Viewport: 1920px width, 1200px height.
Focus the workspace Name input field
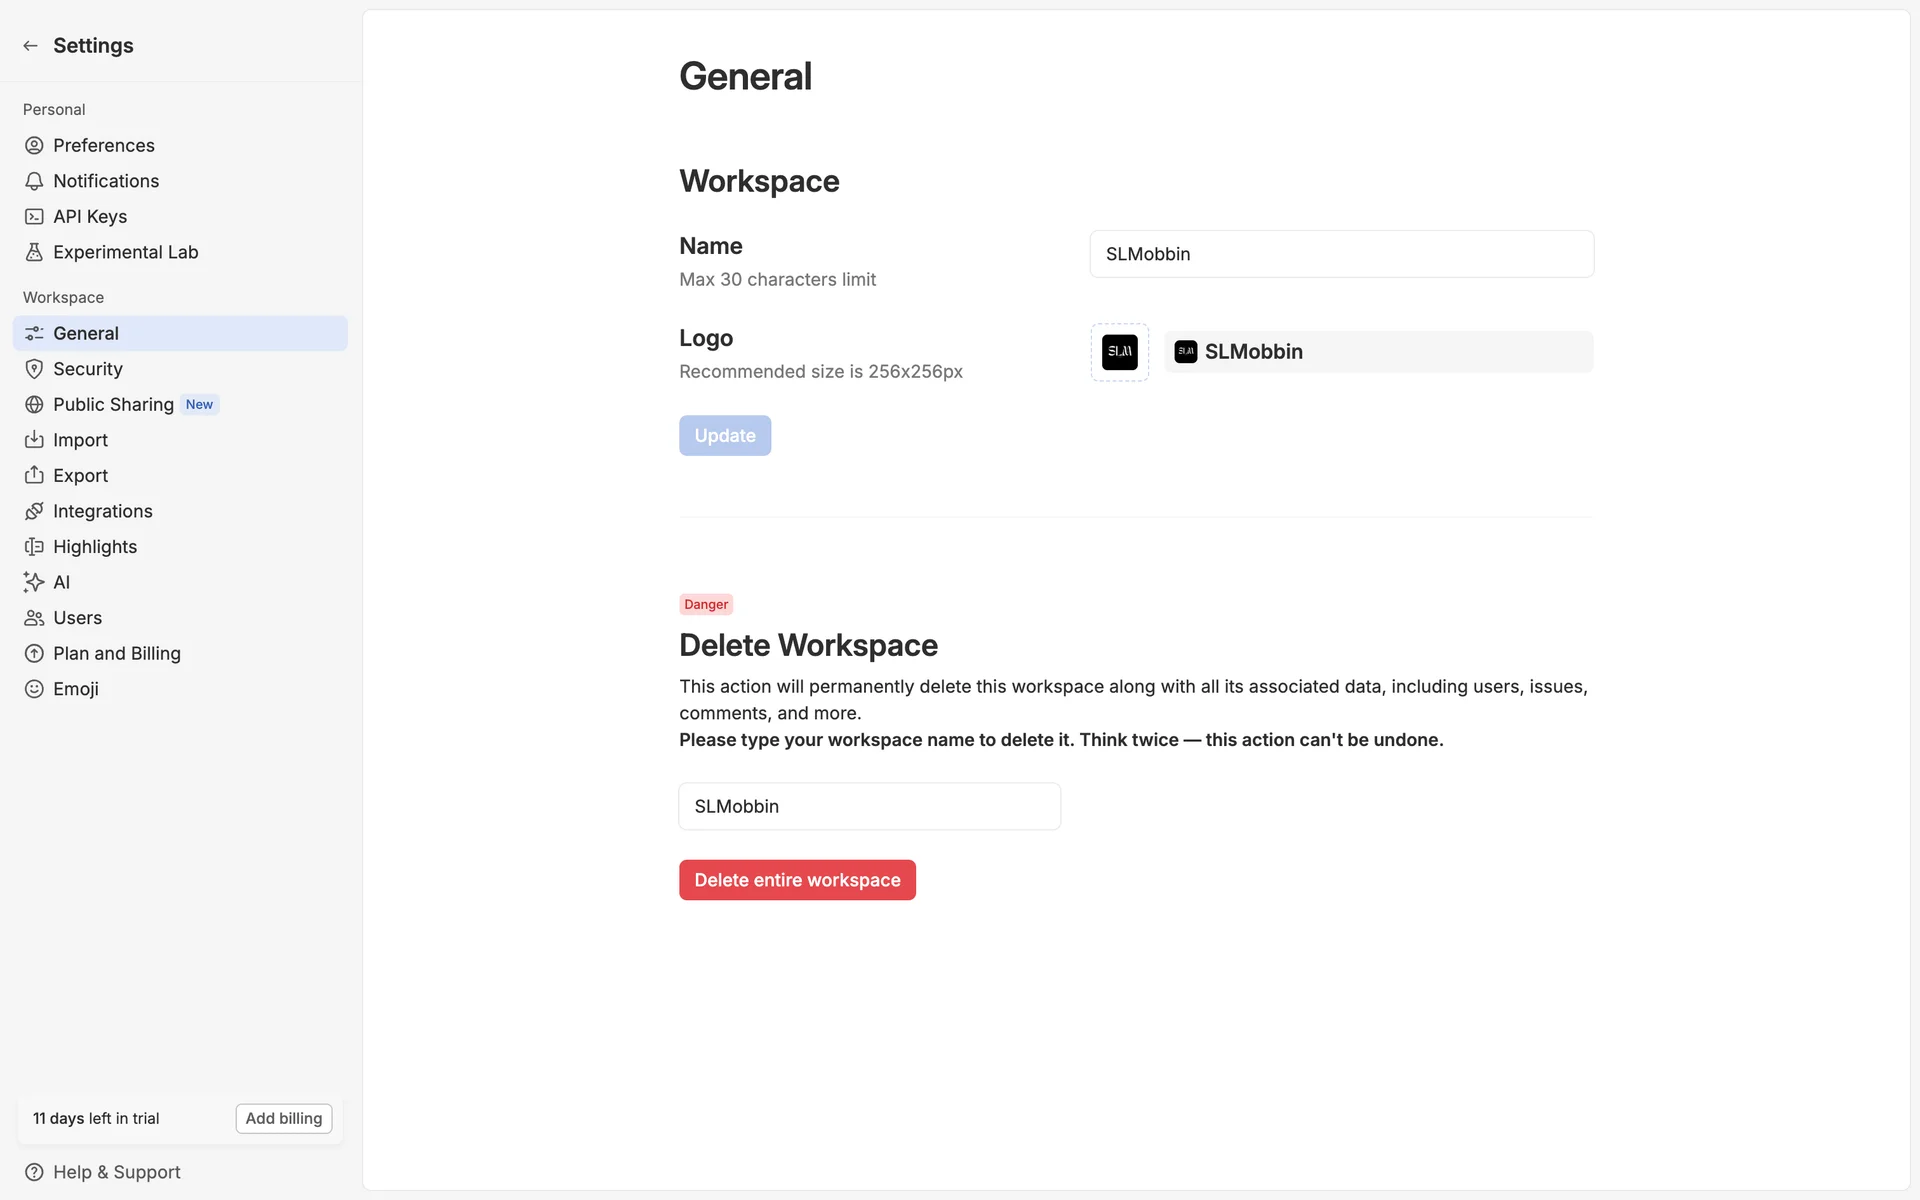(x=1341, y=254)
